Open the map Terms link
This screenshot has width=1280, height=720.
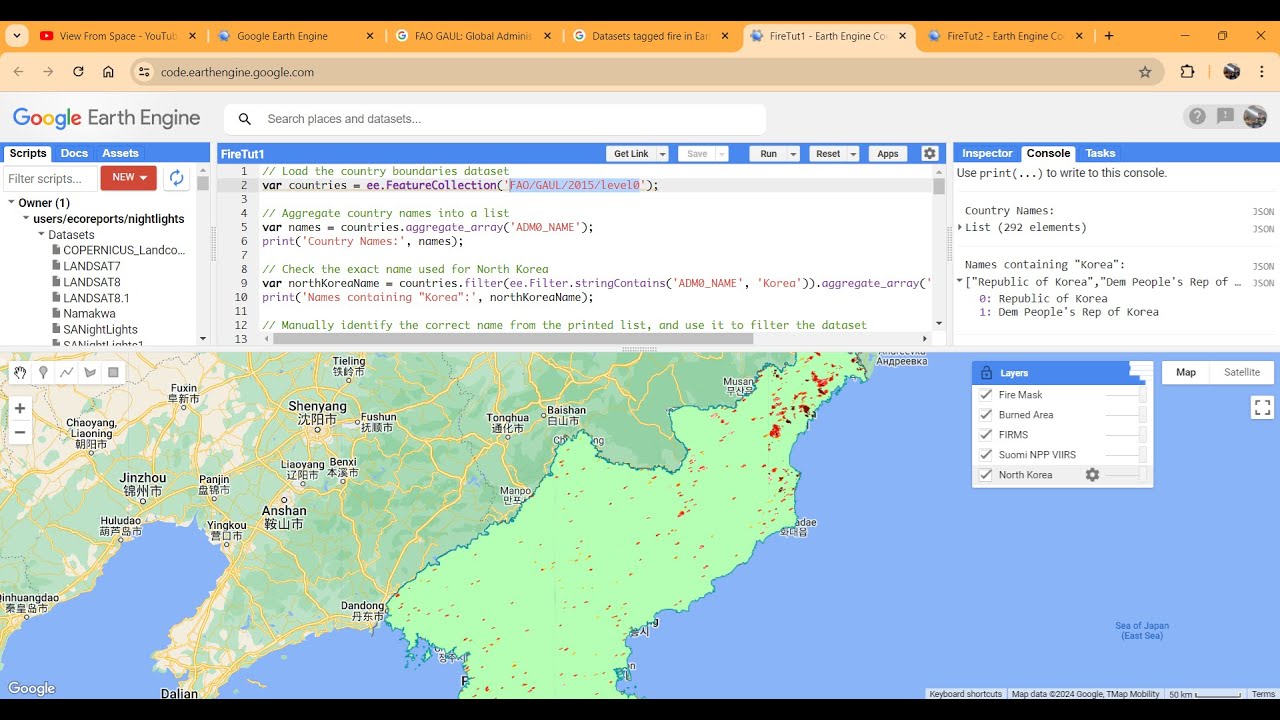pos(1263,694)
